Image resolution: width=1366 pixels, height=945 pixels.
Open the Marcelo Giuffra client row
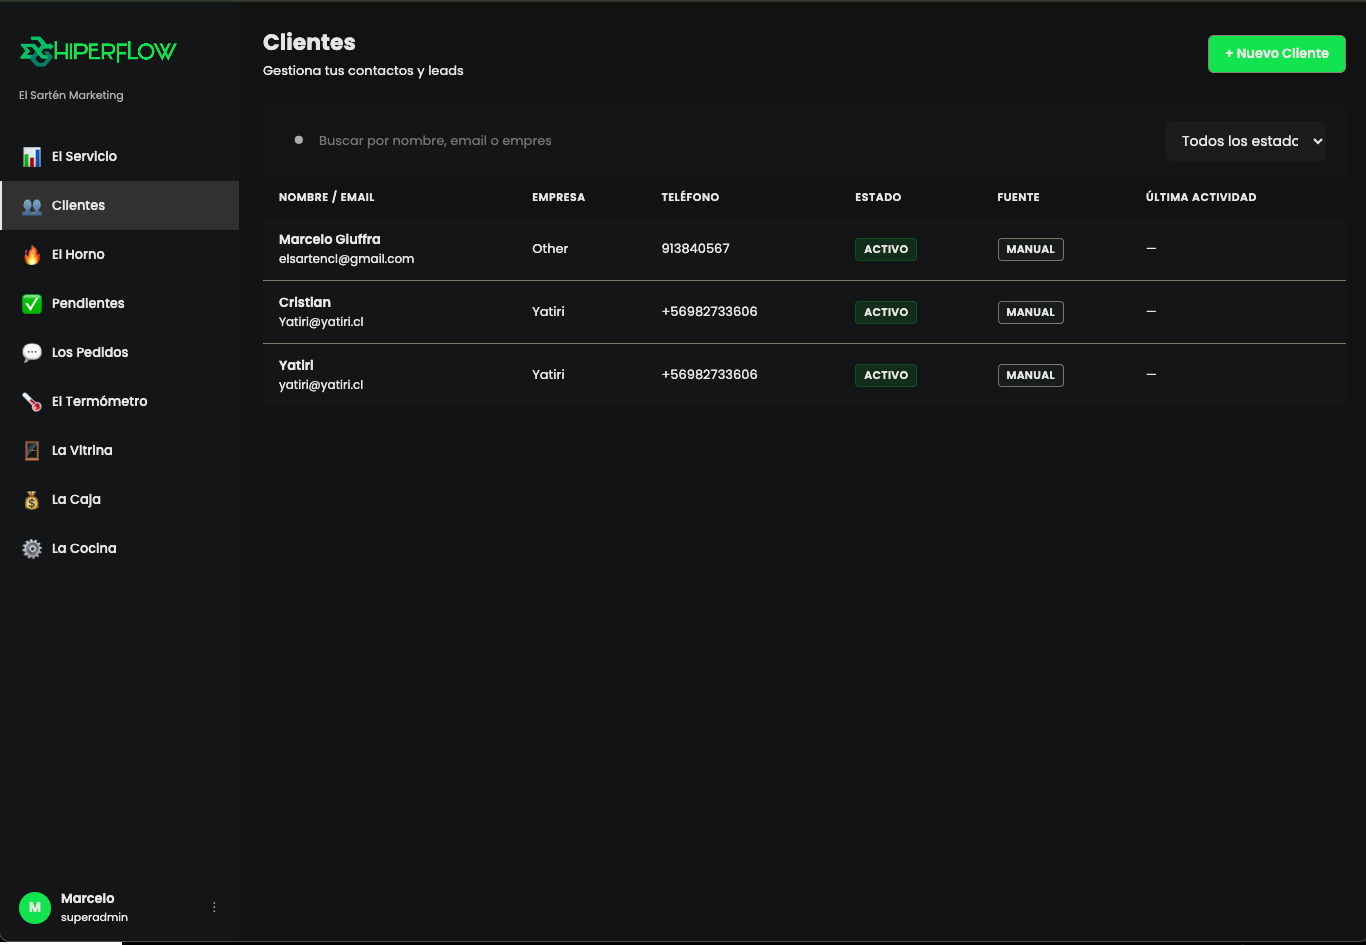point(804,249)
